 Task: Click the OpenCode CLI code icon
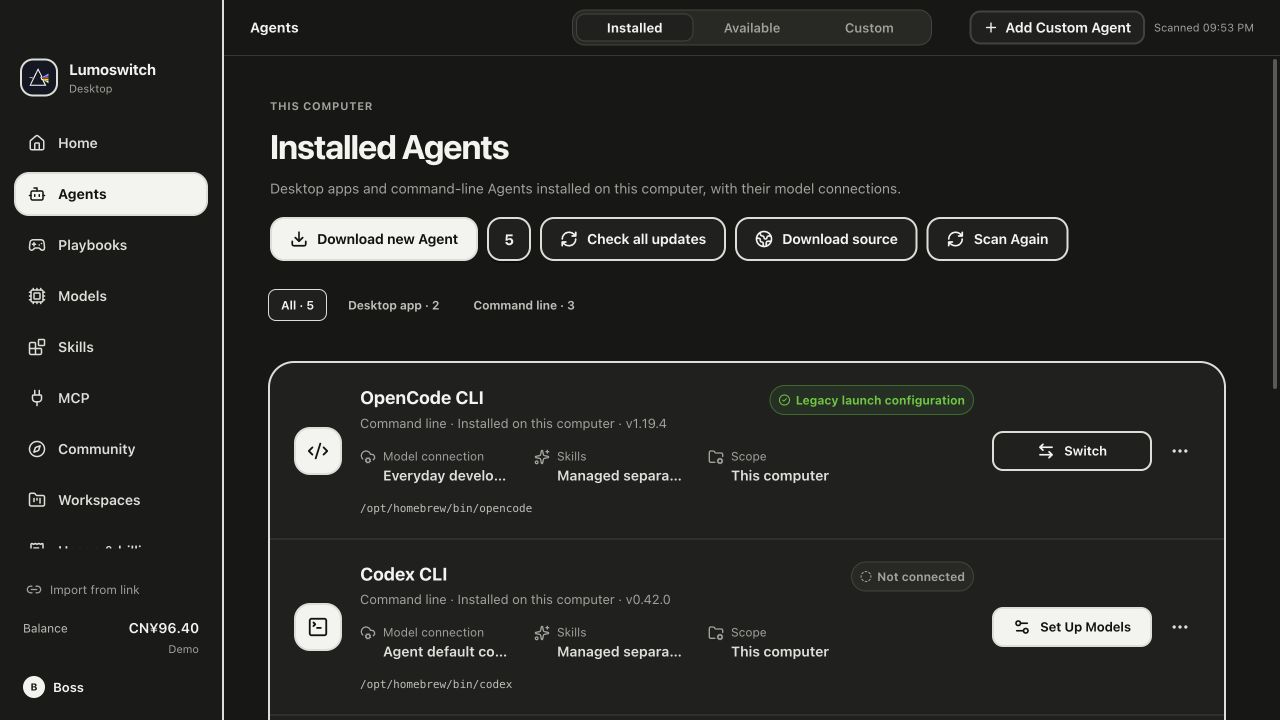318,451
